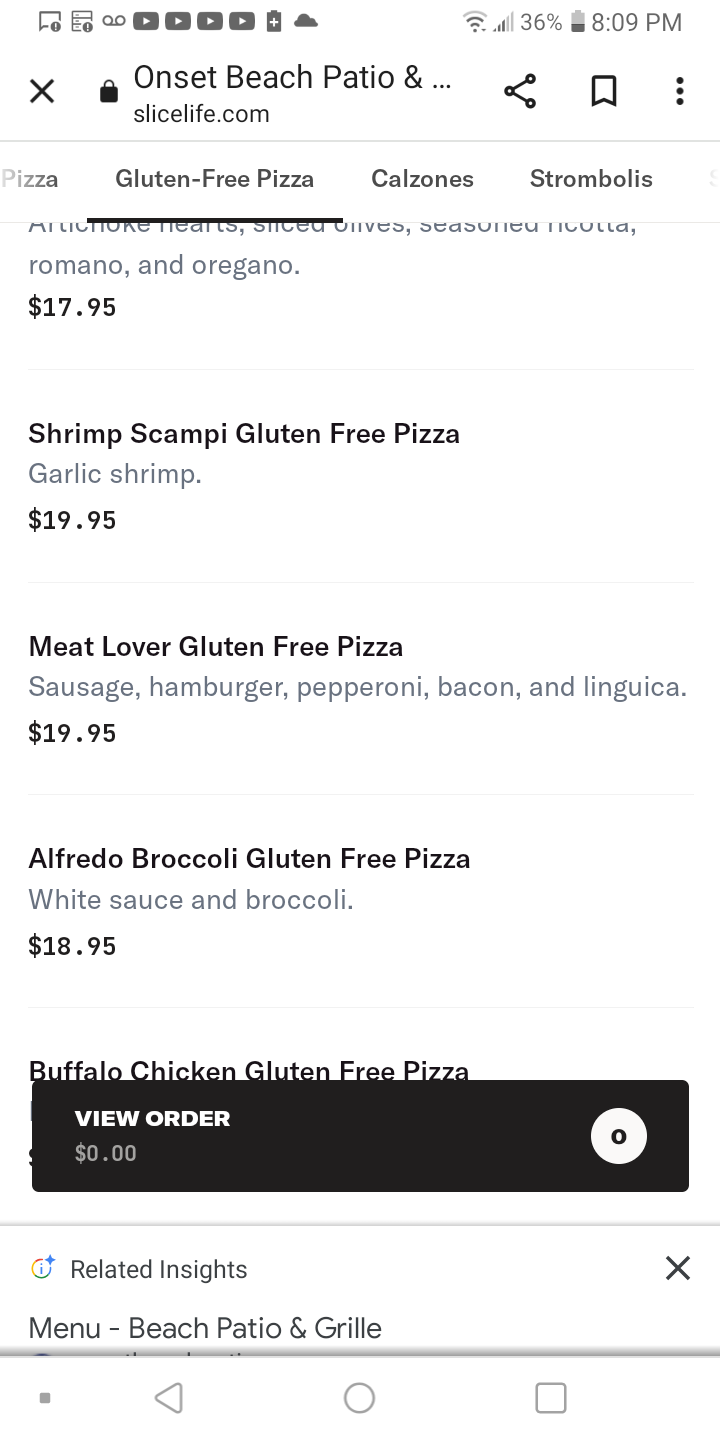The height and width of the screenshot is (1440, 720).
Task: Open recent apps with square button
Action: 550,1397
